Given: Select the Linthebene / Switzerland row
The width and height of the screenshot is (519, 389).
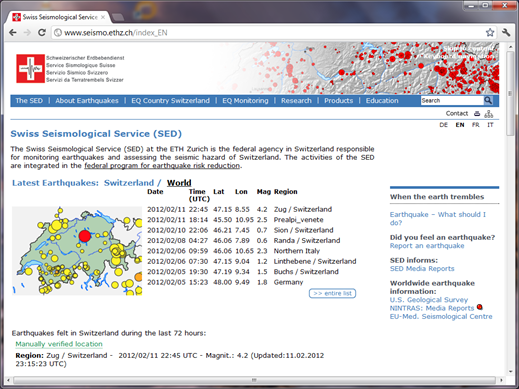Looking at the screenshot, I should pyautogui.click(x=252, y=261).
